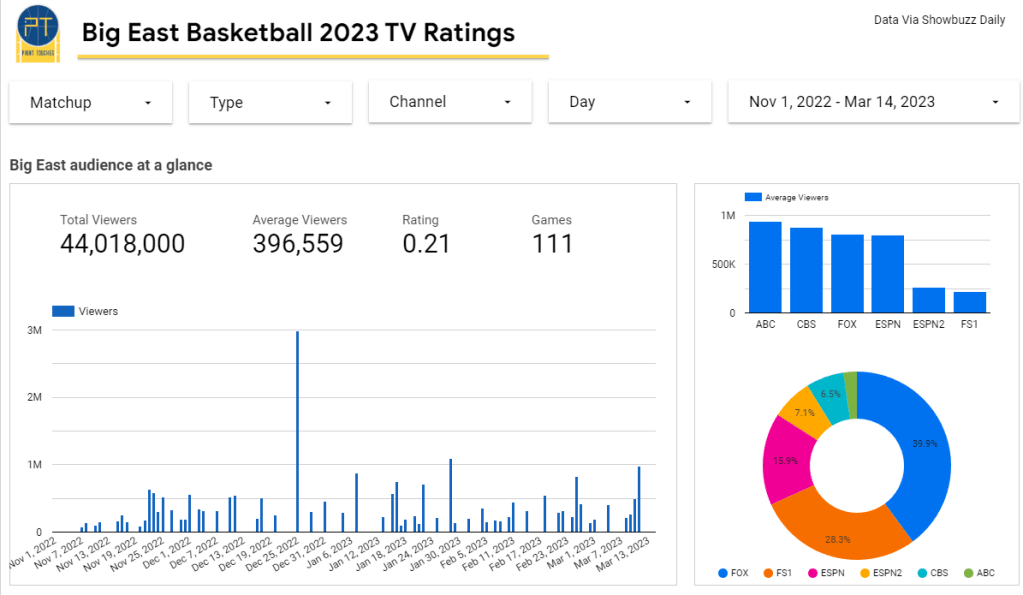Click the FS1 bar in average viewers chart

click(x=969, y=302)
